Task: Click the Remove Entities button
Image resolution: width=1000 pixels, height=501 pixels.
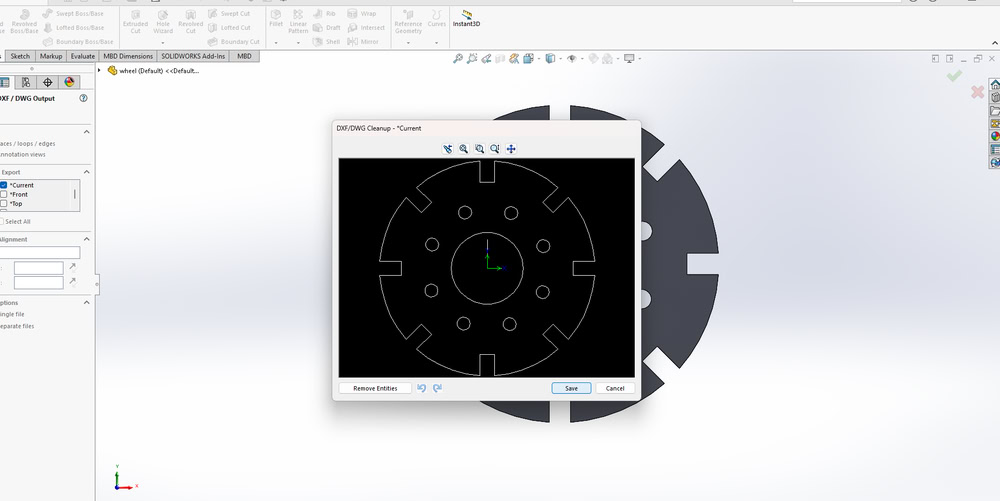Action: (375, 388)
